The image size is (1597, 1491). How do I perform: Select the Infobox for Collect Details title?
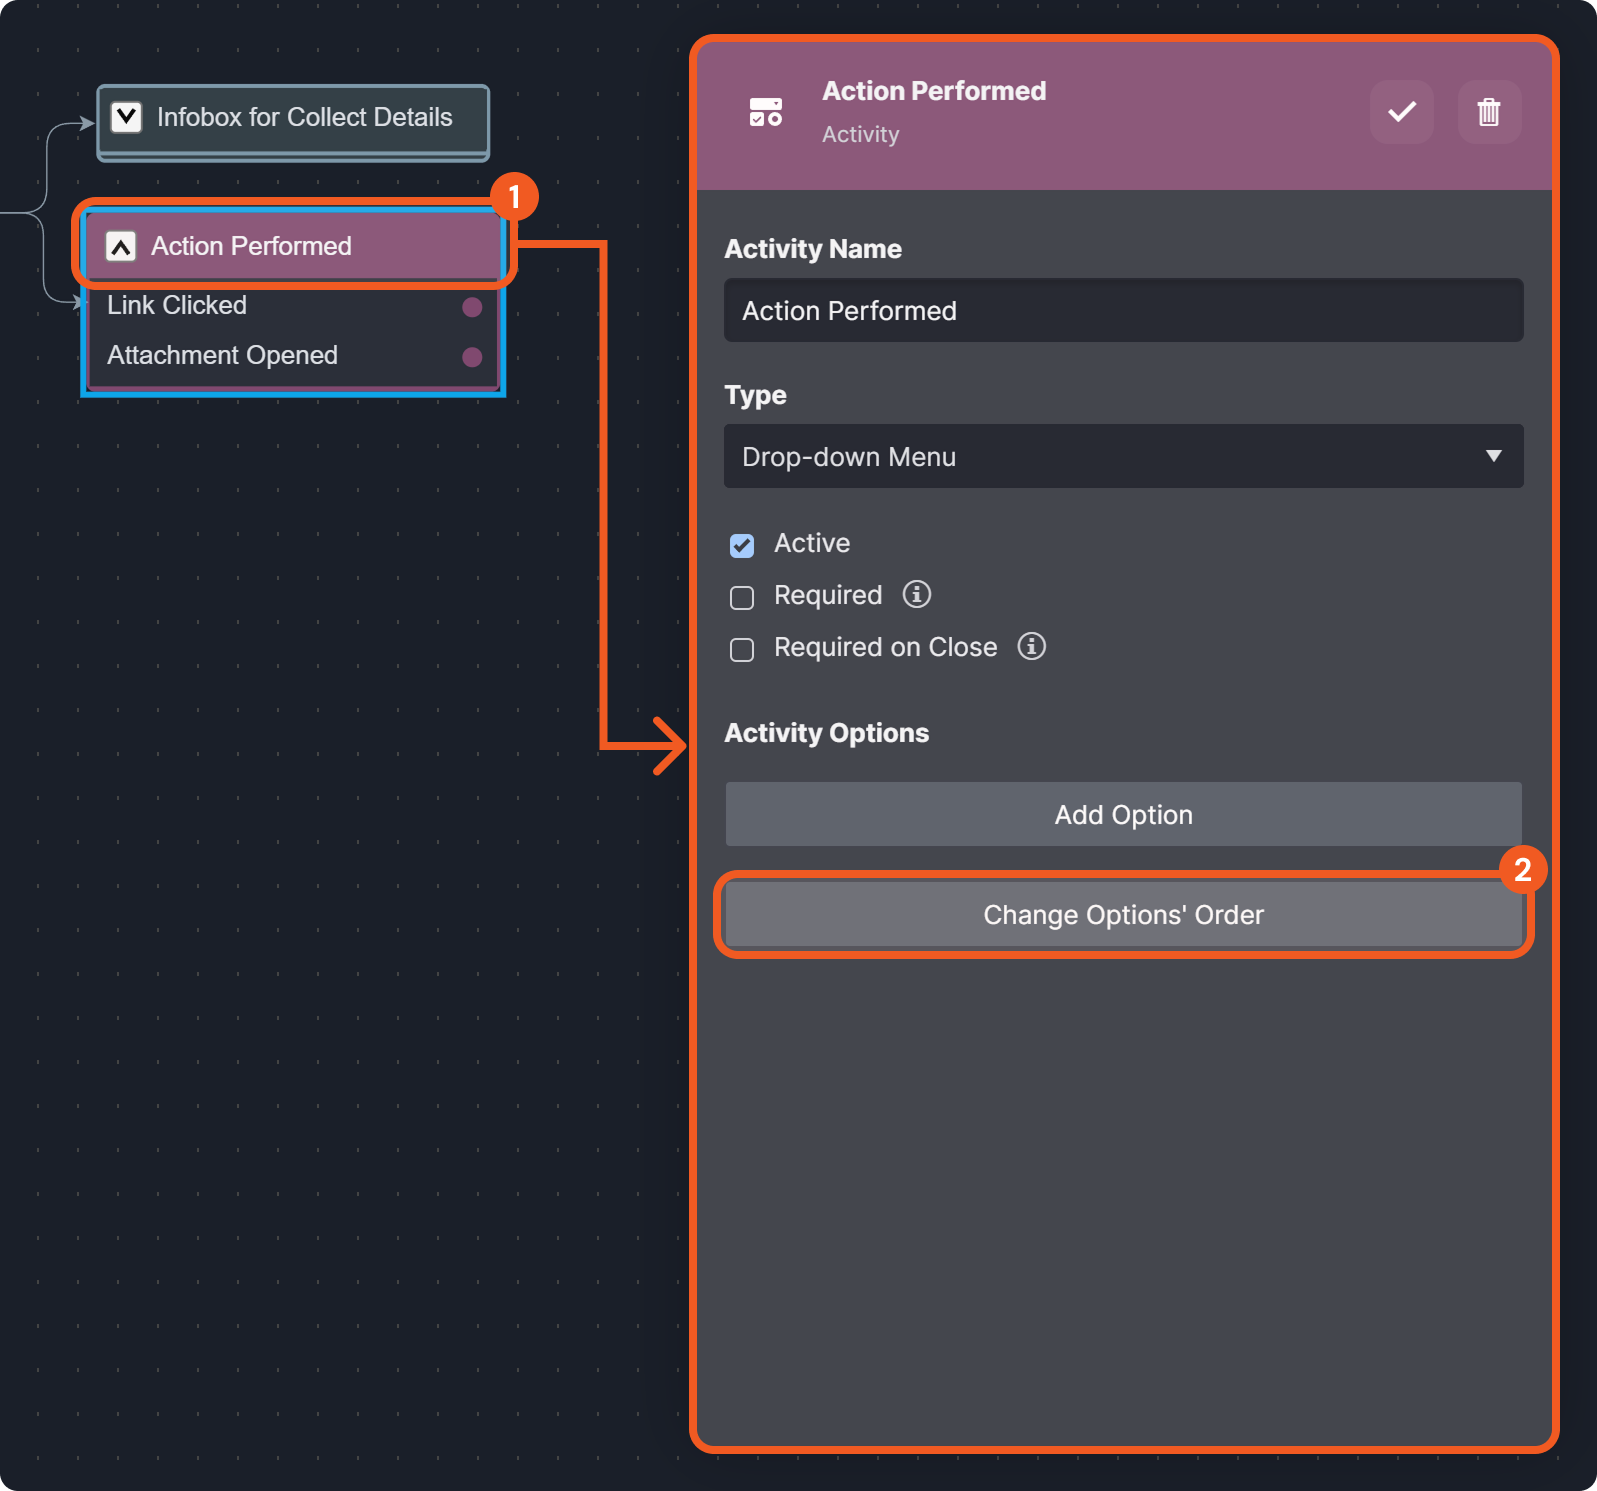(x=304, y=118)
